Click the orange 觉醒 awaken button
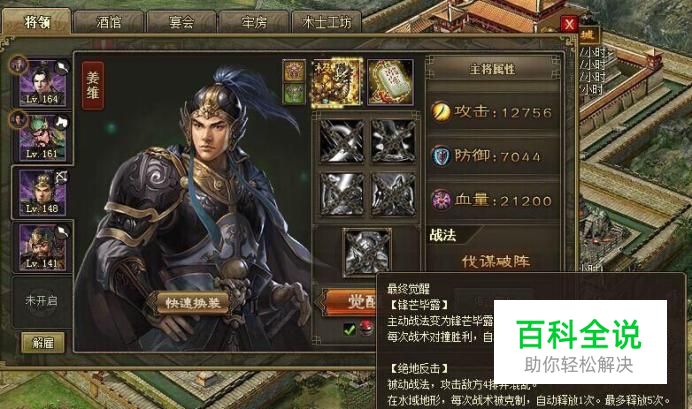This screenshot has width=692, height=409. tap(351, 302)
